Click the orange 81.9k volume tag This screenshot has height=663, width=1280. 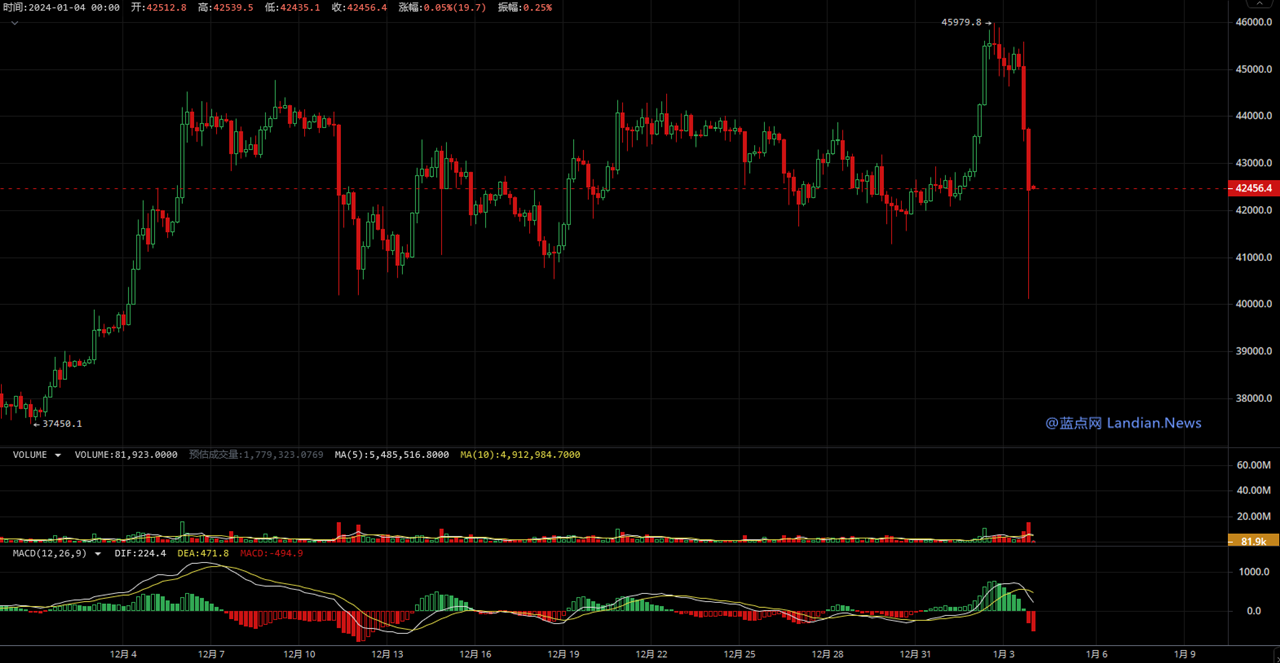pyautogui.click(x=1253, y=541)
